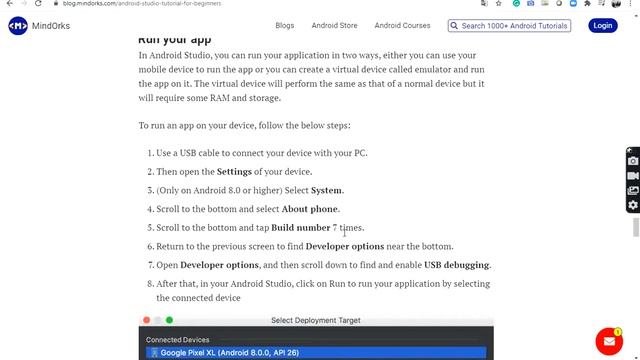
Task: Click the Select Deployment Target title
Action: [x=316, y=320]
